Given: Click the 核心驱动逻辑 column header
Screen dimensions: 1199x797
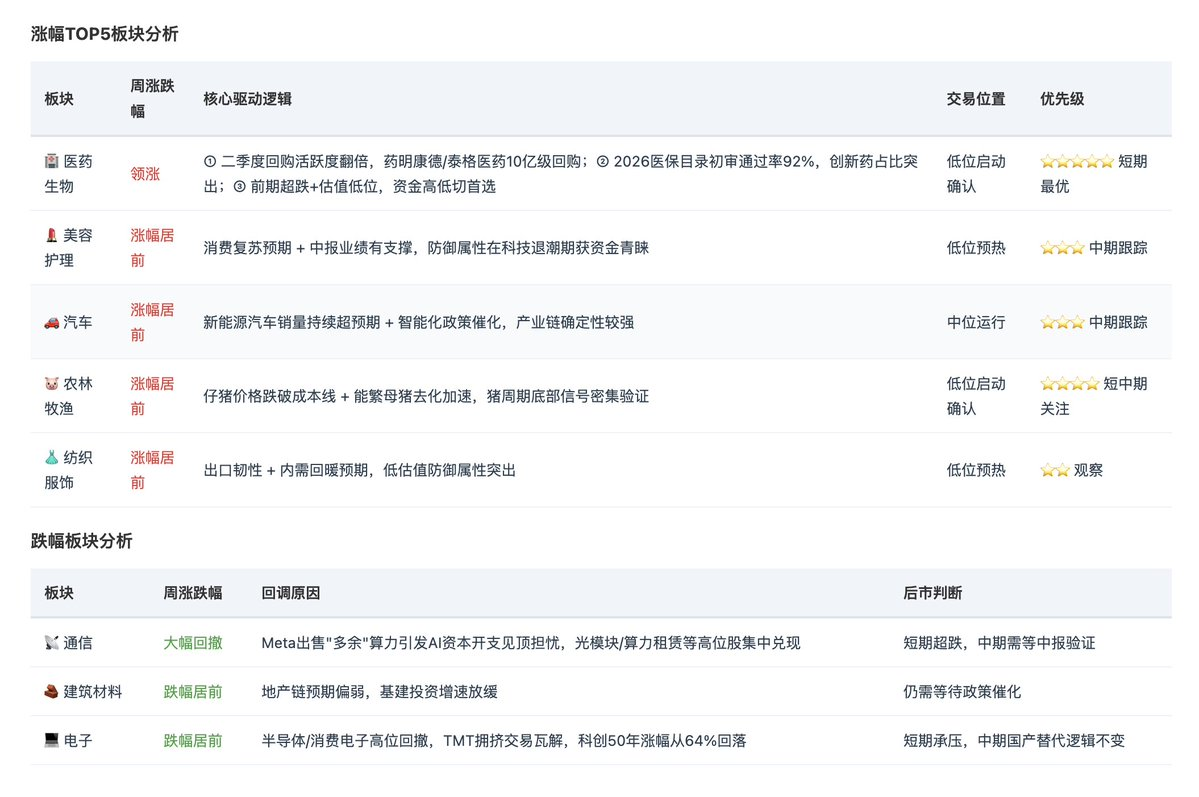Looking at the screenshot, I should coord(248,99).
